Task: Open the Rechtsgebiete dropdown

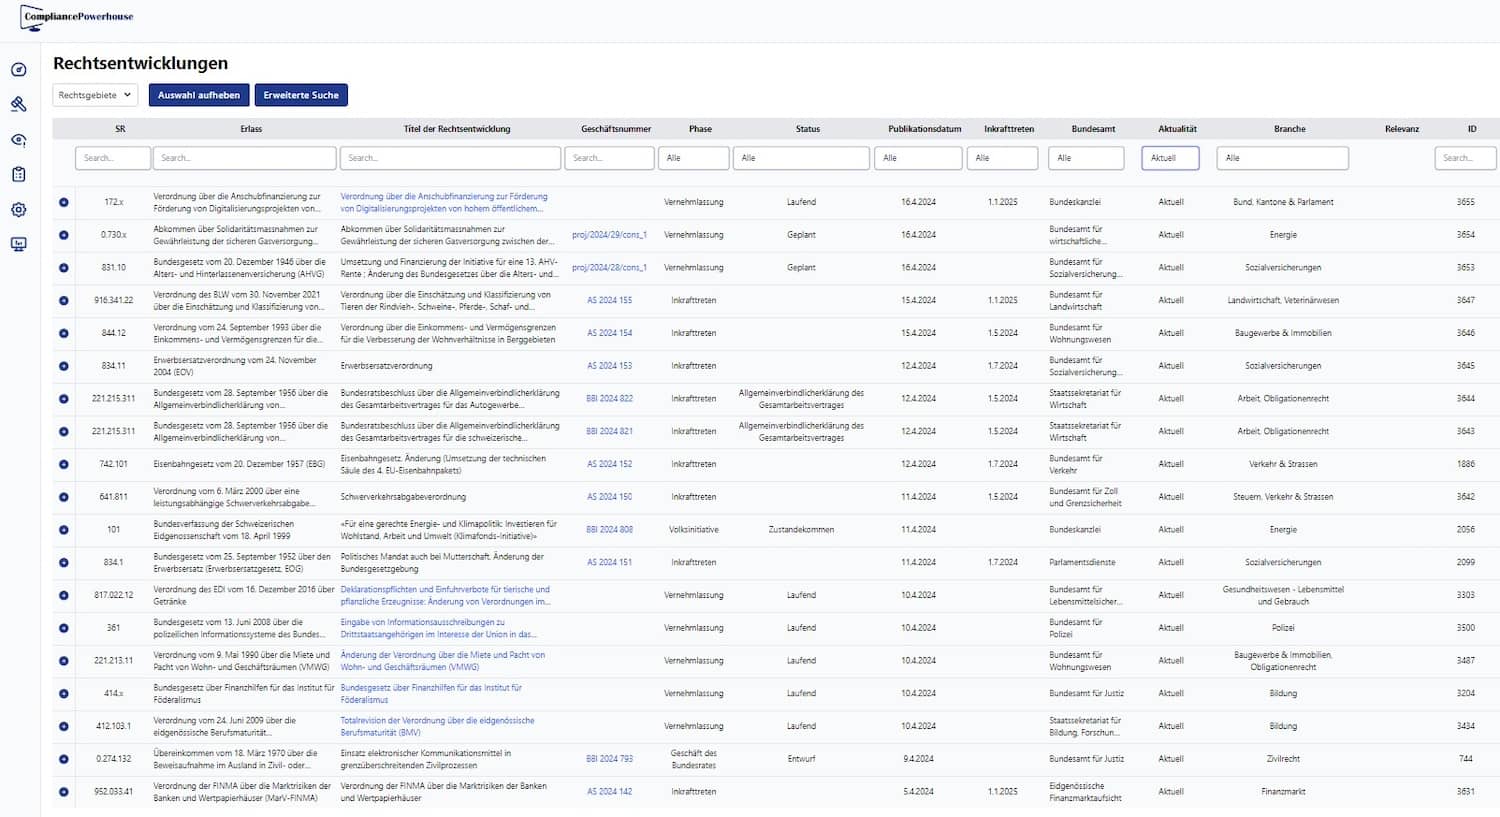Action: click(x=95, y=95)
